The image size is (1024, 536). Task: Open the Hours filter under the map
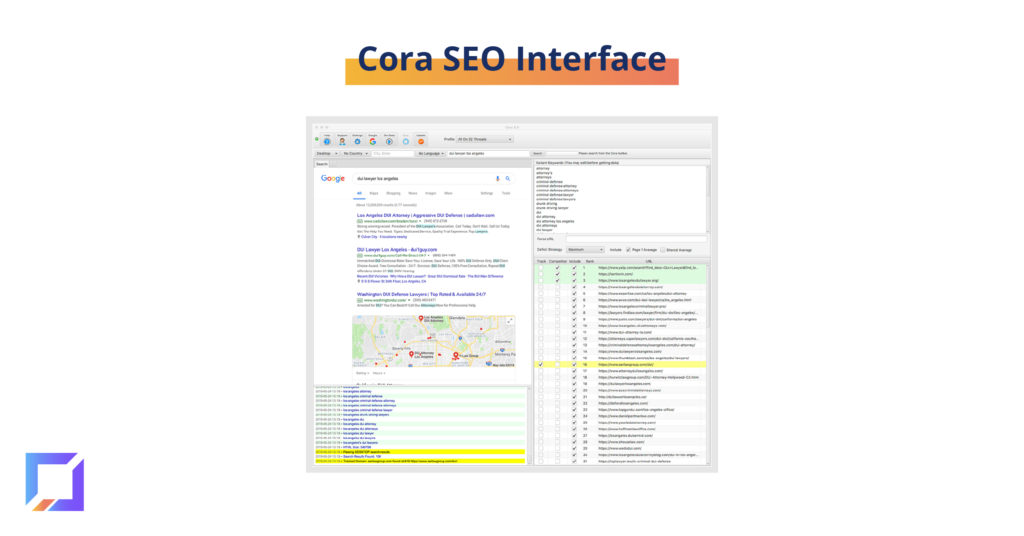click(379, 373)
